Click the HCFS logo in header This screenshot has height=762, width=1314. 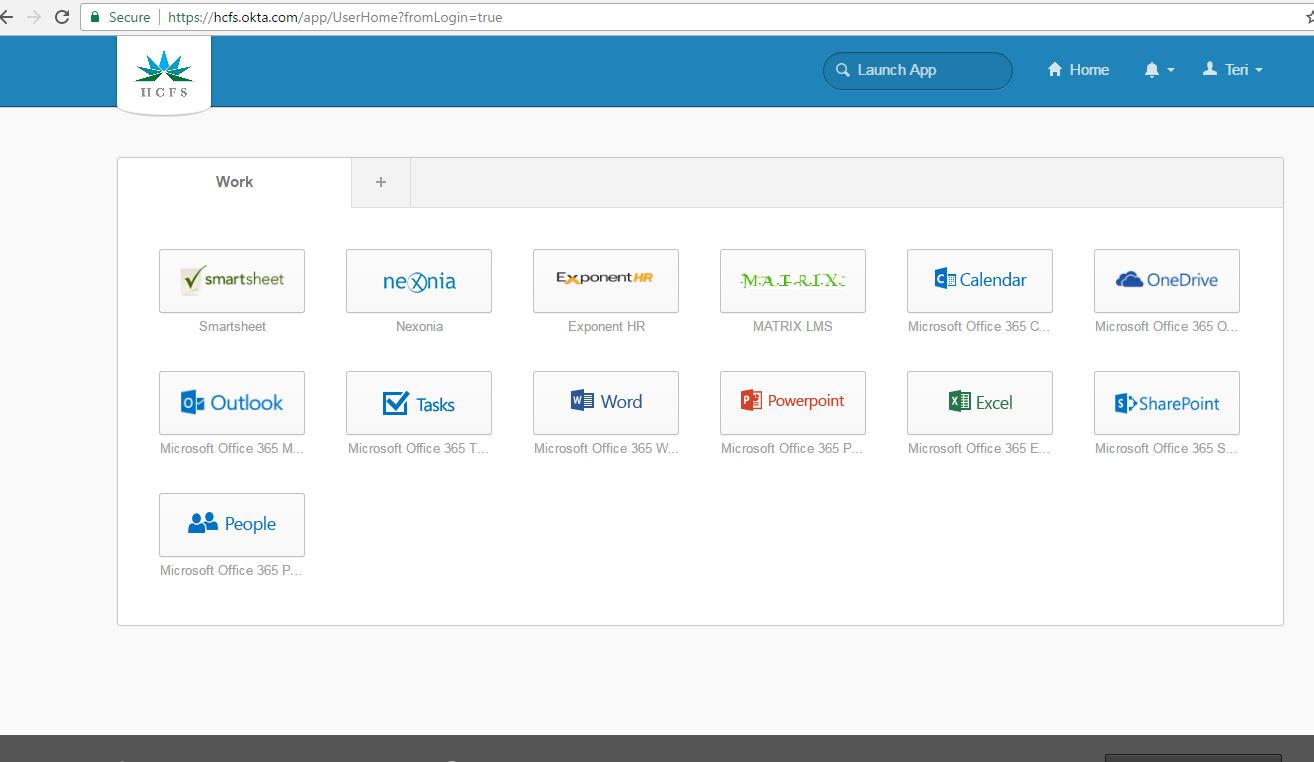[x=164, y=75]
